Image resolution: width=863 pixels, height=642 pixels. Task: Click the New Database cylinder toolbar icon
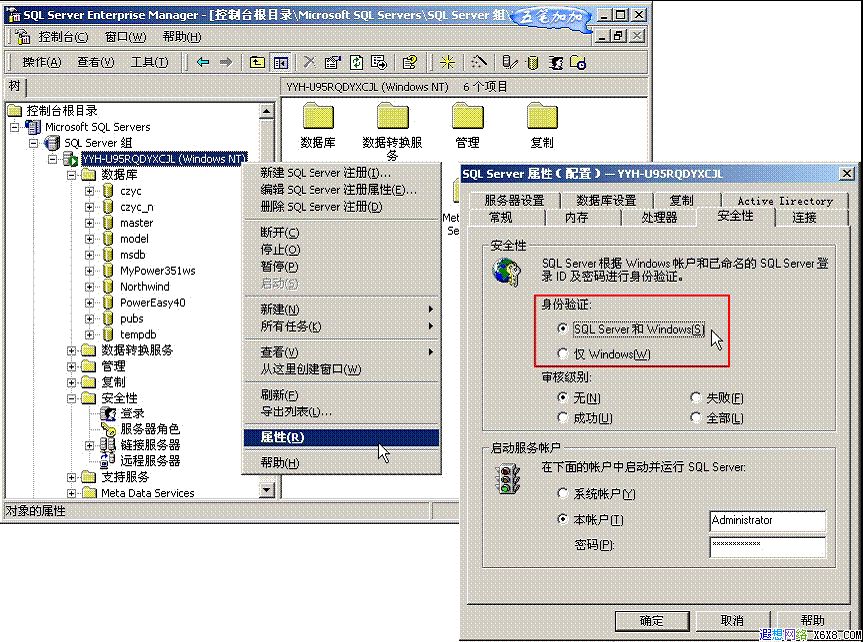click(532, 62)
